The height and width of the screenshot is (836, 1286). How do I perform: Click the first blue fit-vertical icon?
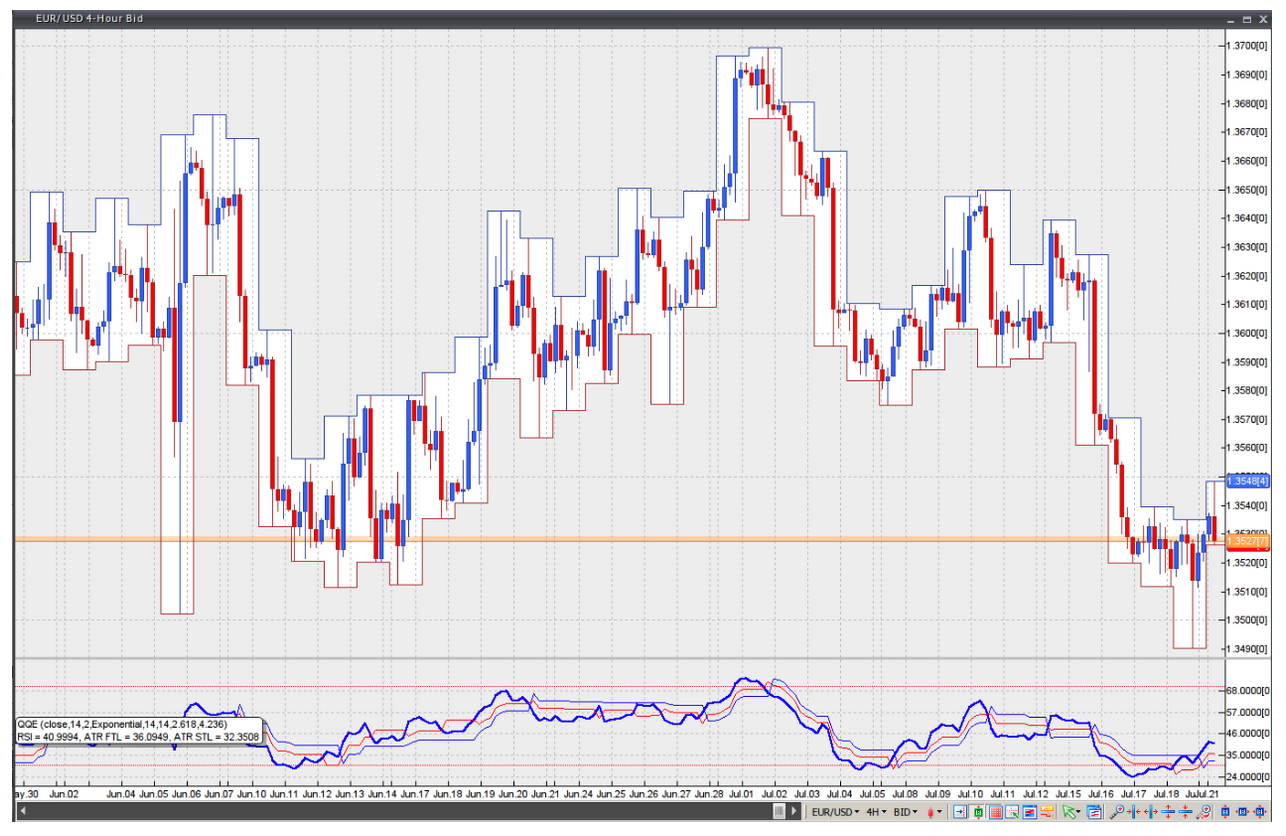(x=1225, y=811)
